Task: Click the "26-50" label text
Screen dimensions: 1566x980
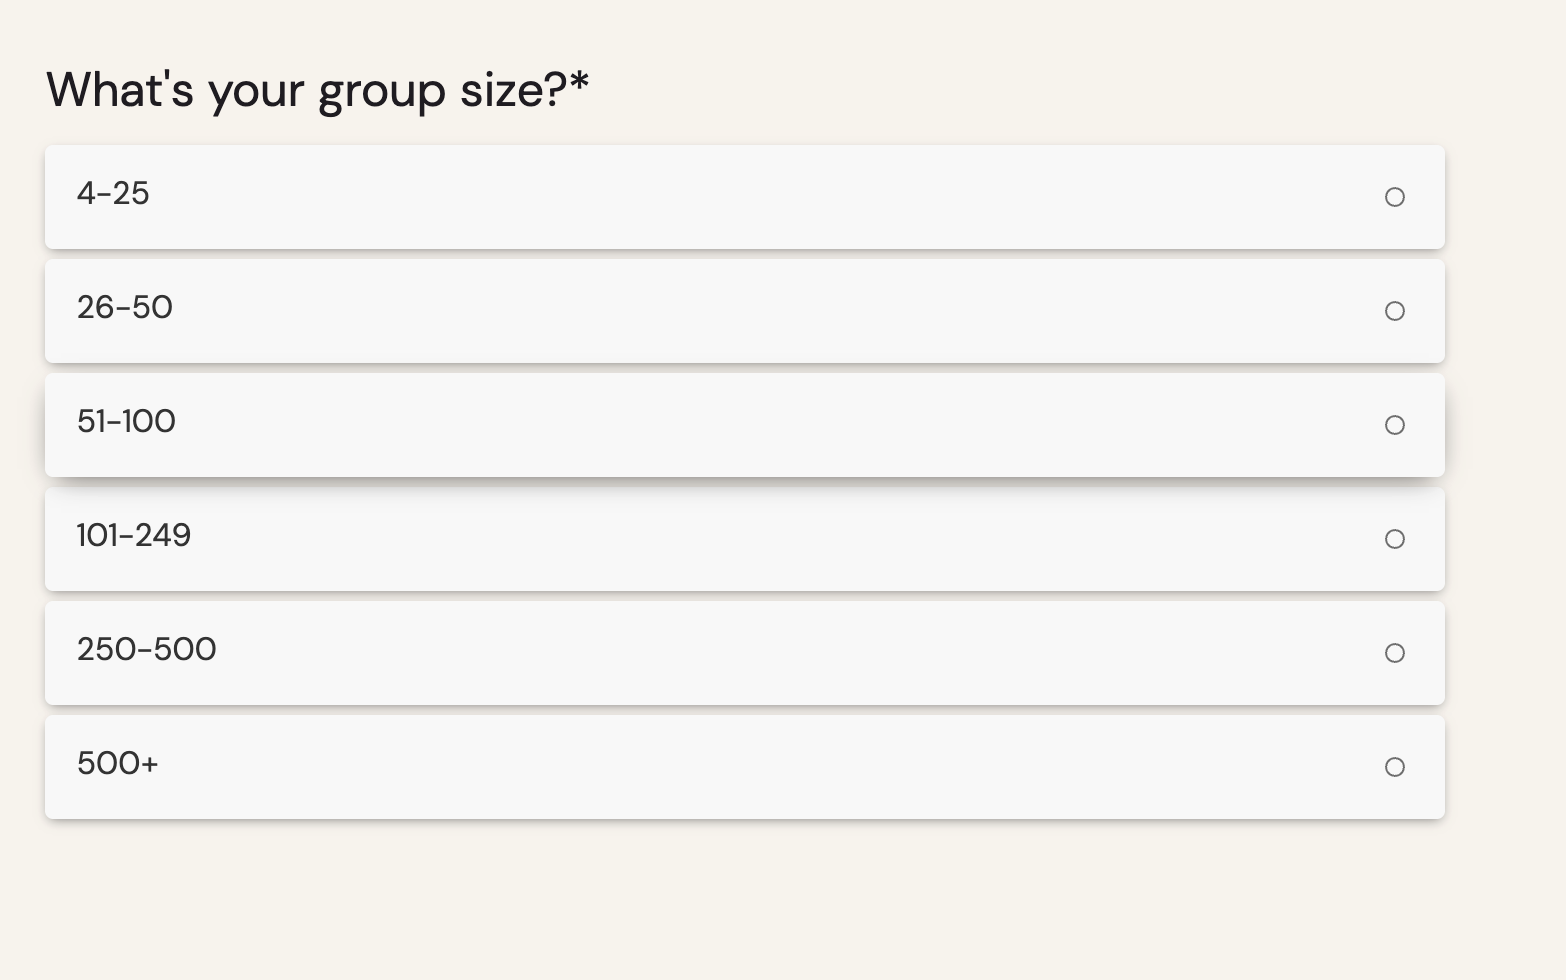Action: [x=125, y=307]
